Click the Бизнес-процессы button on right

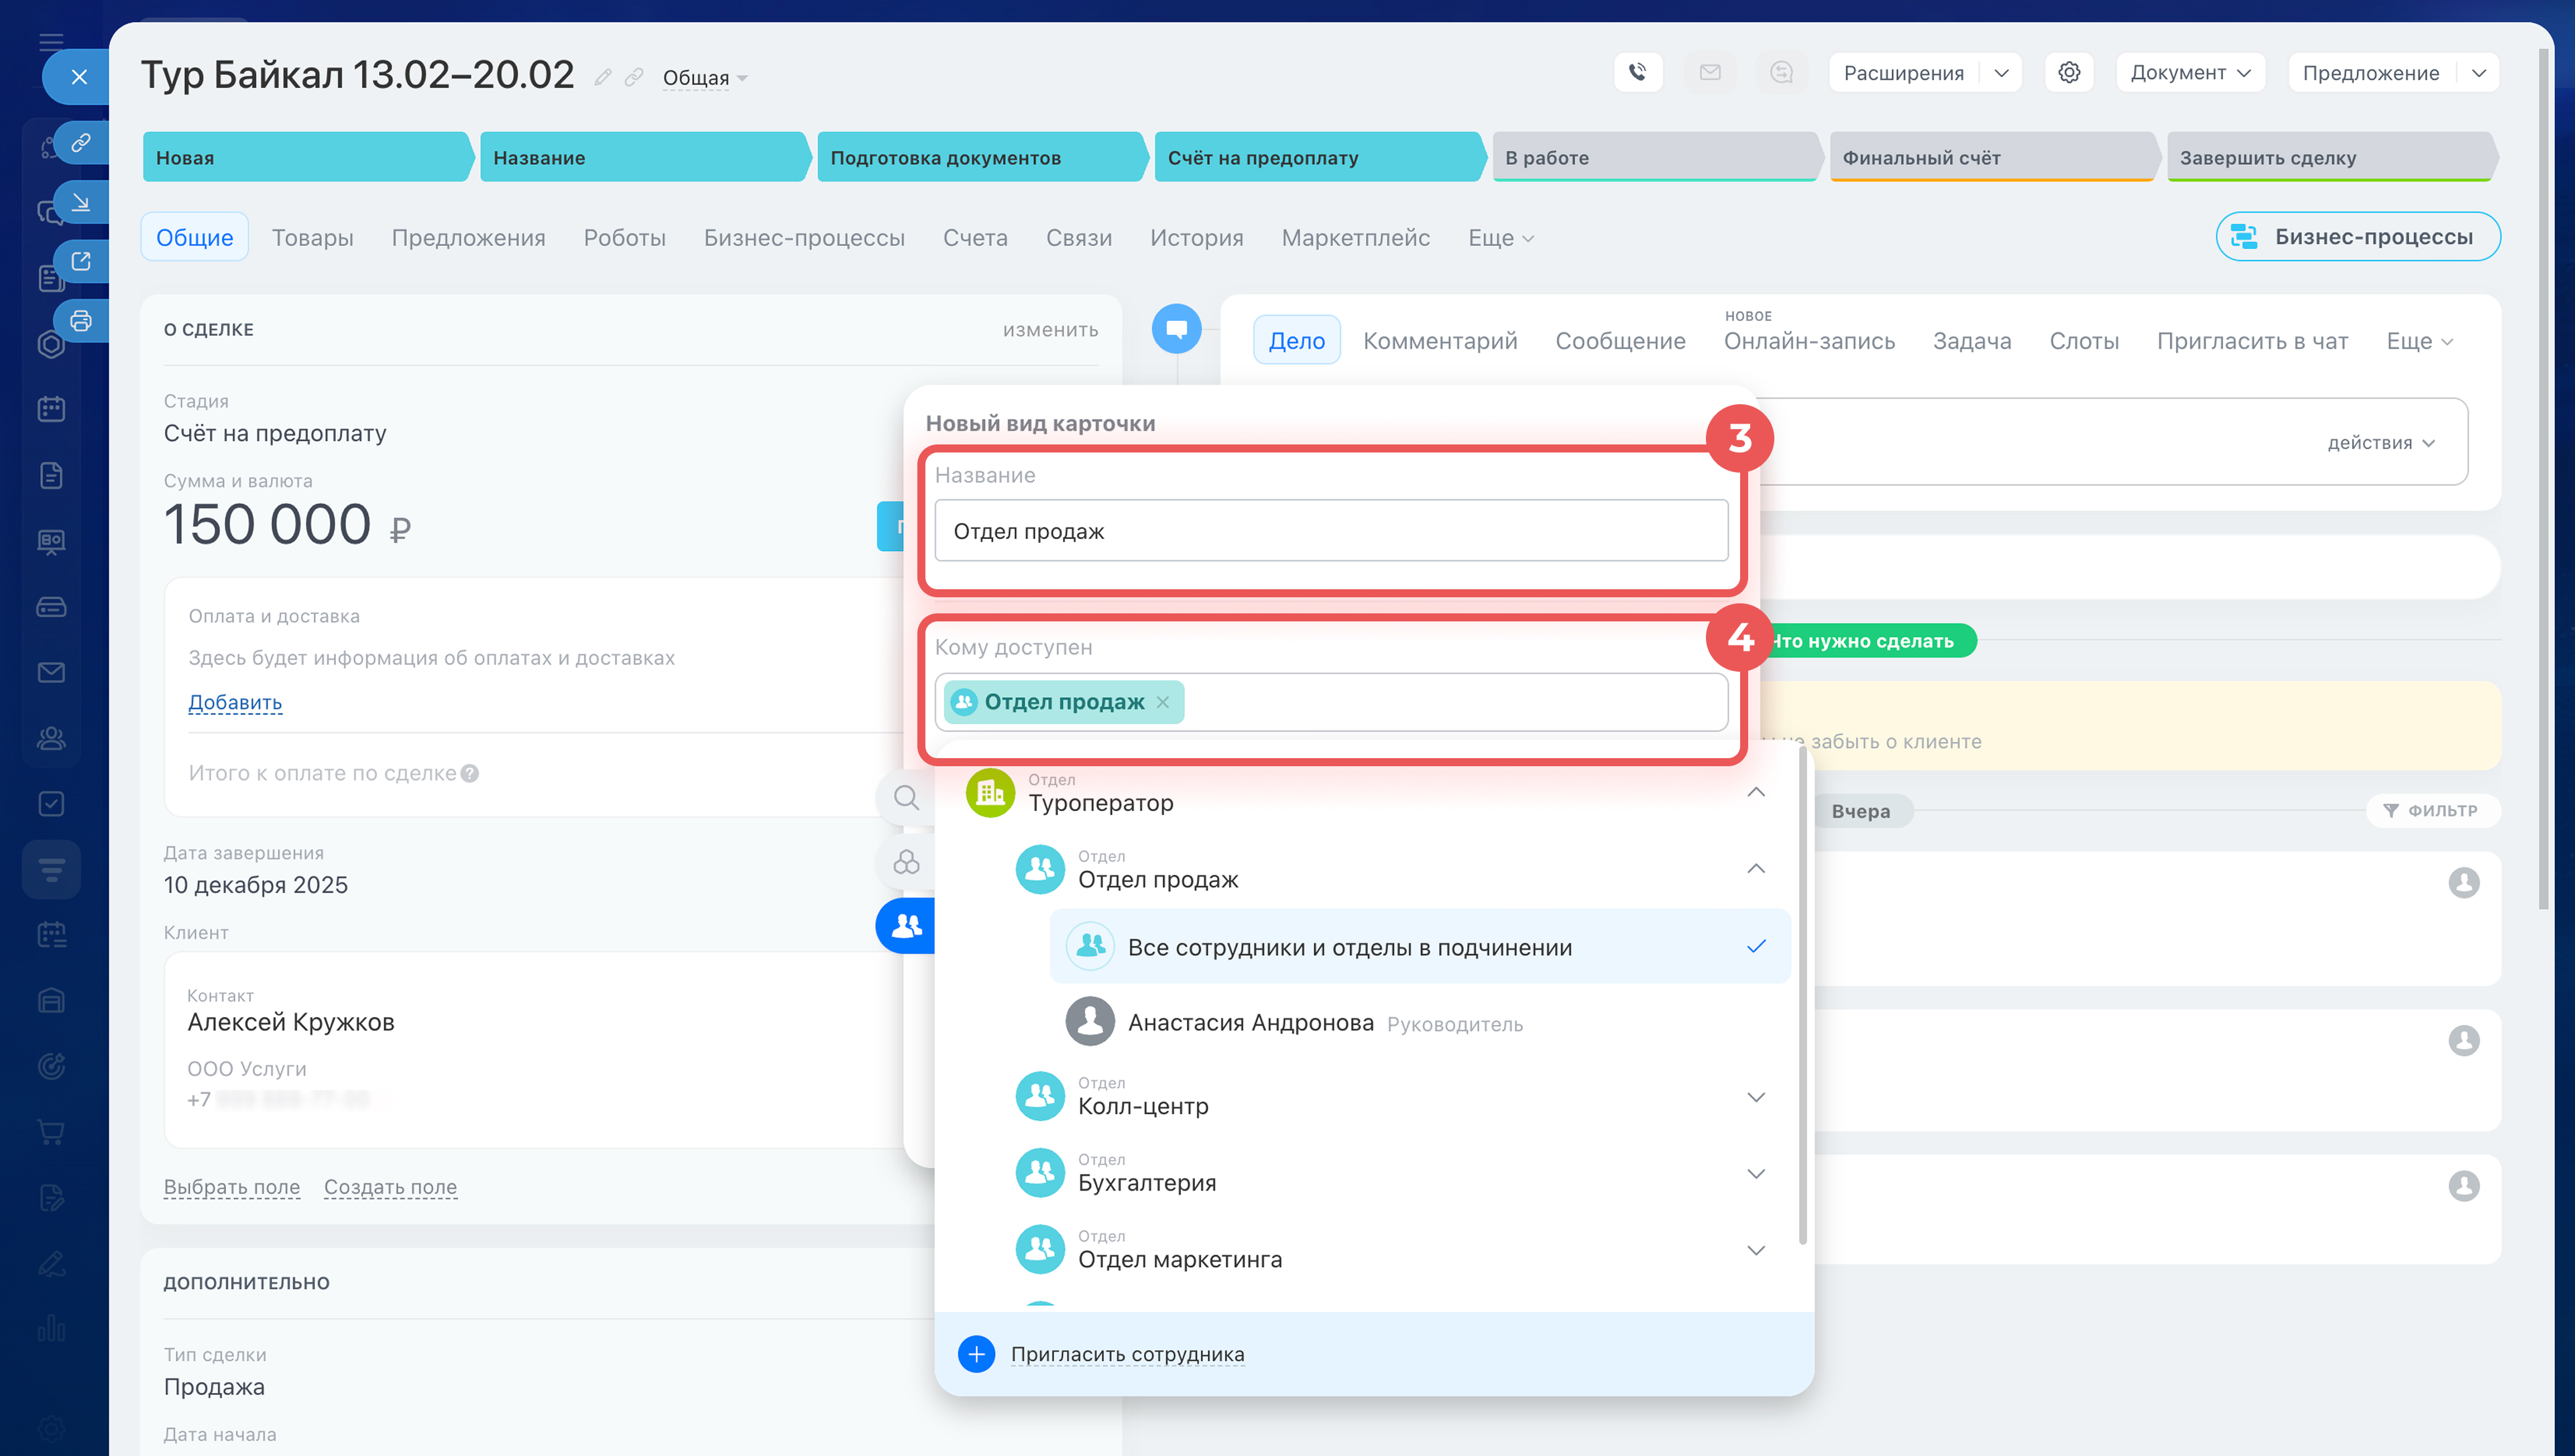pyautogui.click(x=2357, y=237)
